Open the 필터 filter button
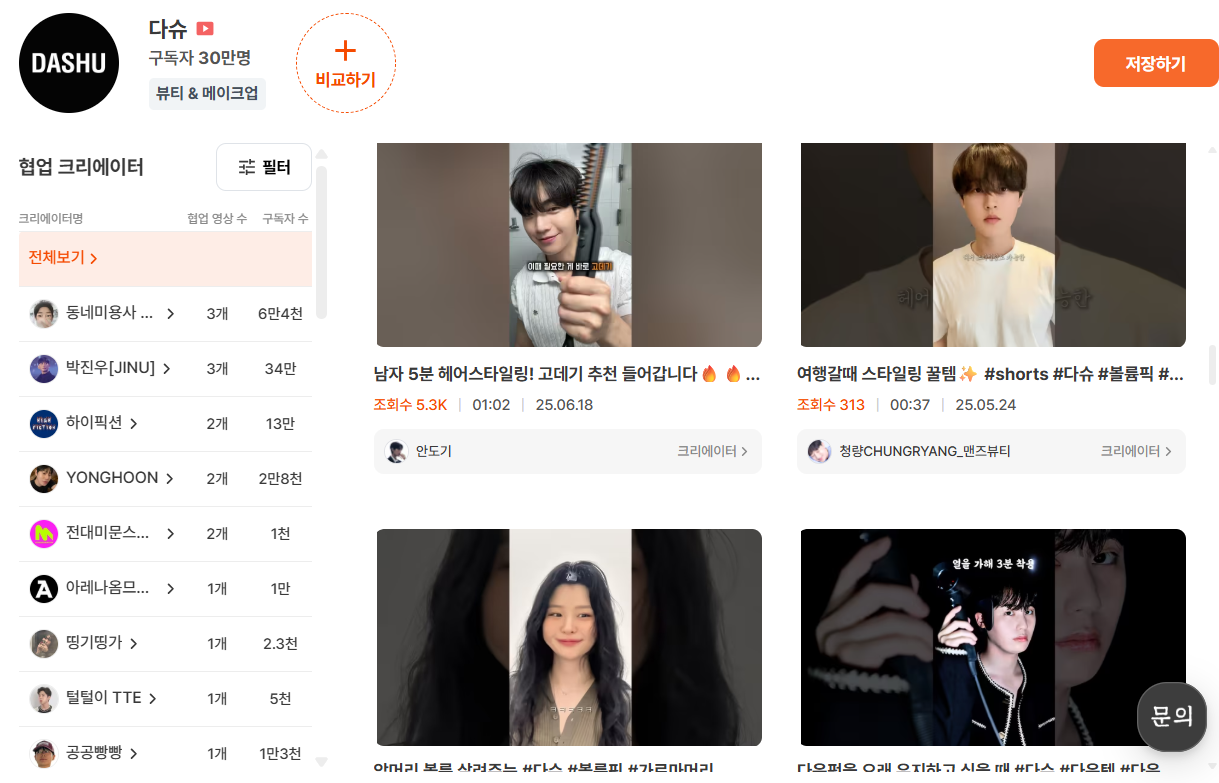 264,167
